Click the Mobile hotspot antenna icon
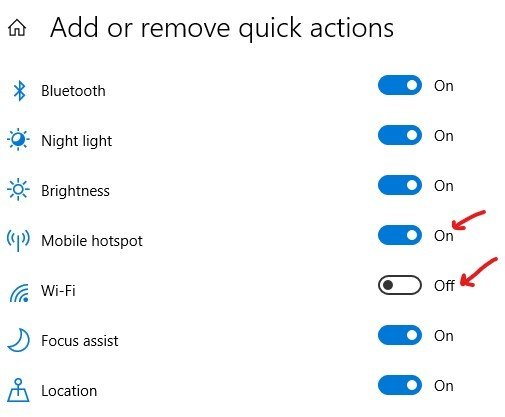505x417 pixels. pyautogui.click(x=18, y=240)
